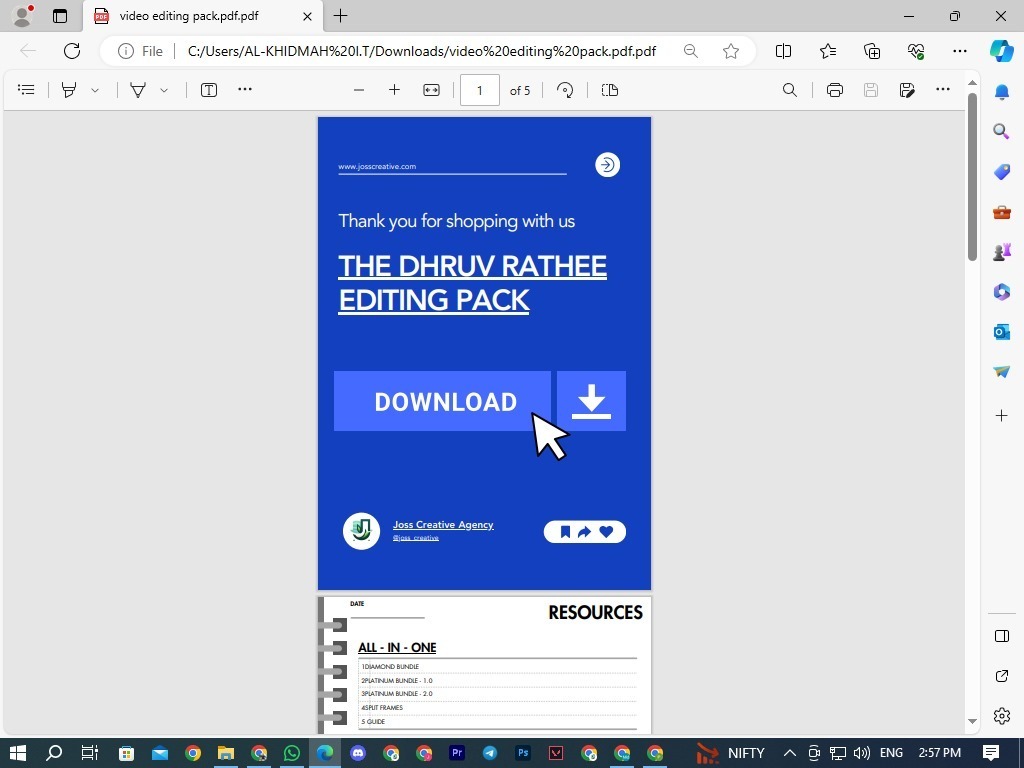1024x768 pixels.
Task: Click the page number input field
Action: tap(480, 90)
